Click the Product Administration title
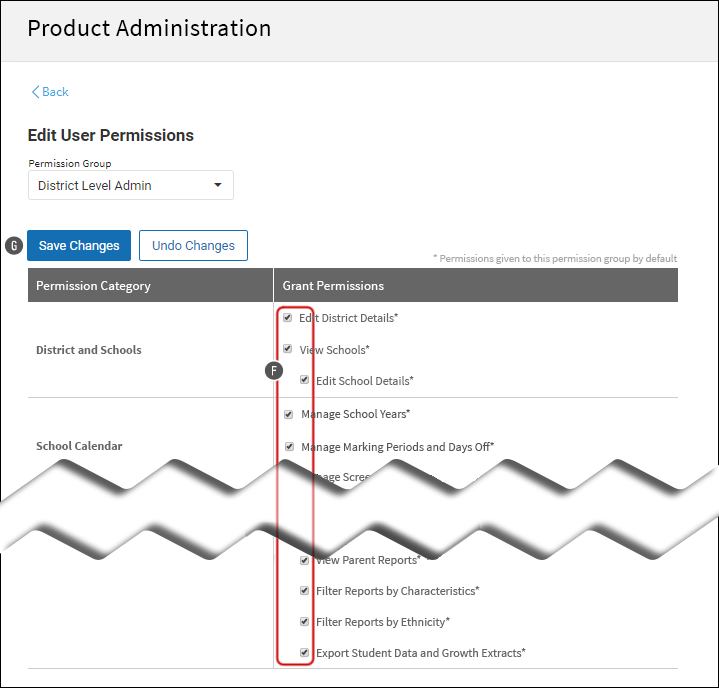Screen dimensions: 719x688 149,28
